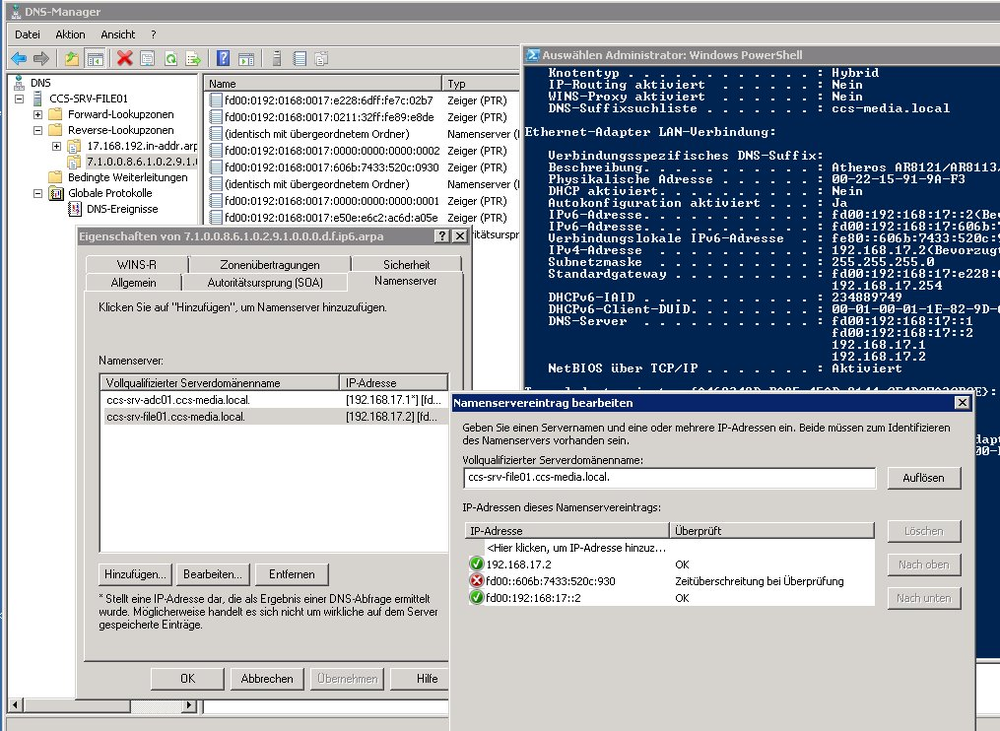Click the up-one-level folder icon

[72, 59]
